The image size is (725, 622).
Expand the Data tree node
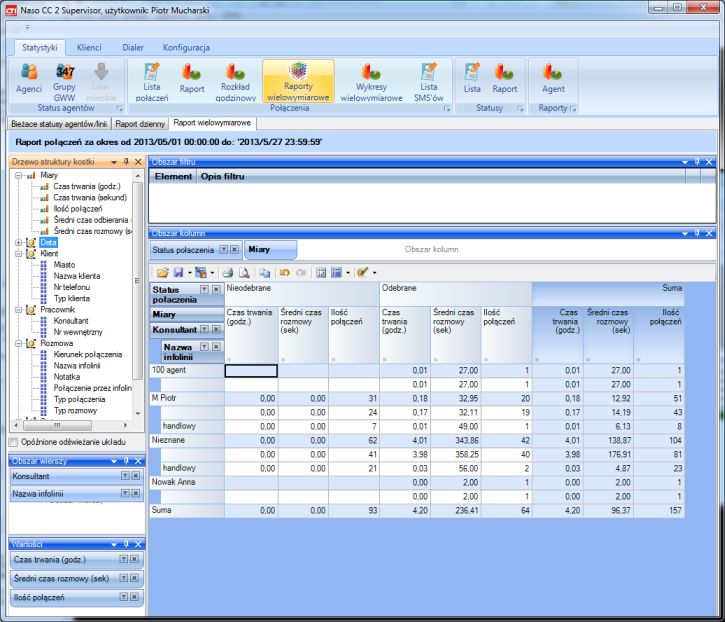tap(18, 242)
